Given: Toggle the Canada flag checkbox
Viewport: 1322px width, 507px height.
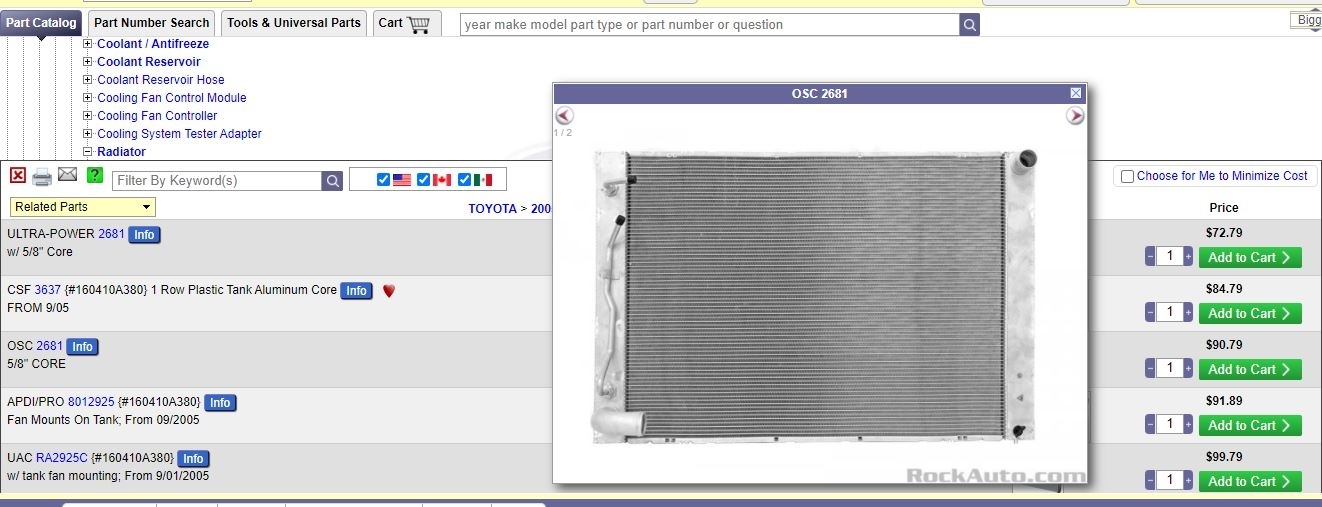Looking at the screenshot, I should (424, 180).
